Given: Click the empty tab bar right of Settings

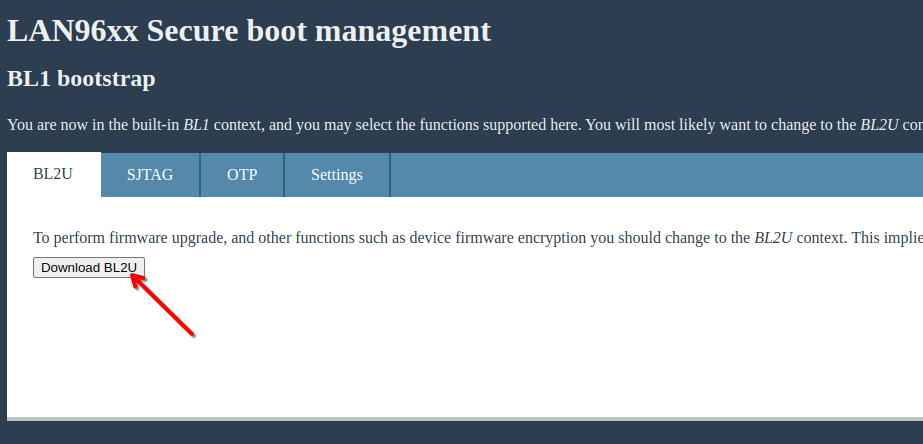Looking at the screenshot, I should (x=650, y=175).
